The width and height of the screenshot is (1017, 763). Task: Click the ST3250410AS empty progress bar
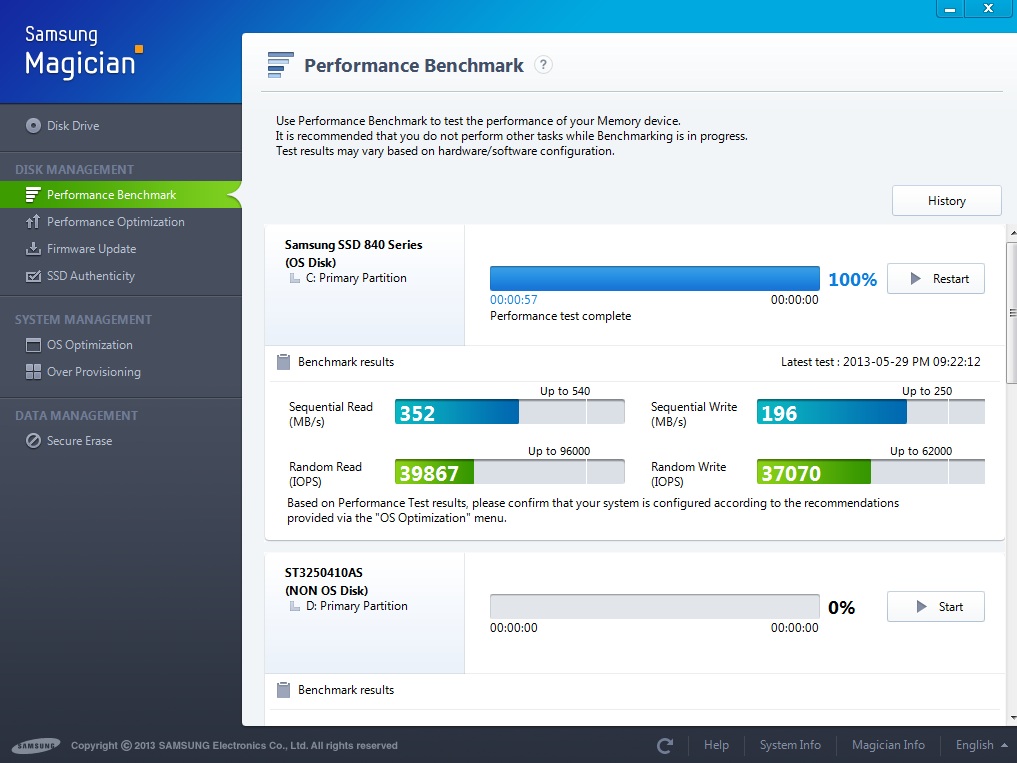[654, 607]
